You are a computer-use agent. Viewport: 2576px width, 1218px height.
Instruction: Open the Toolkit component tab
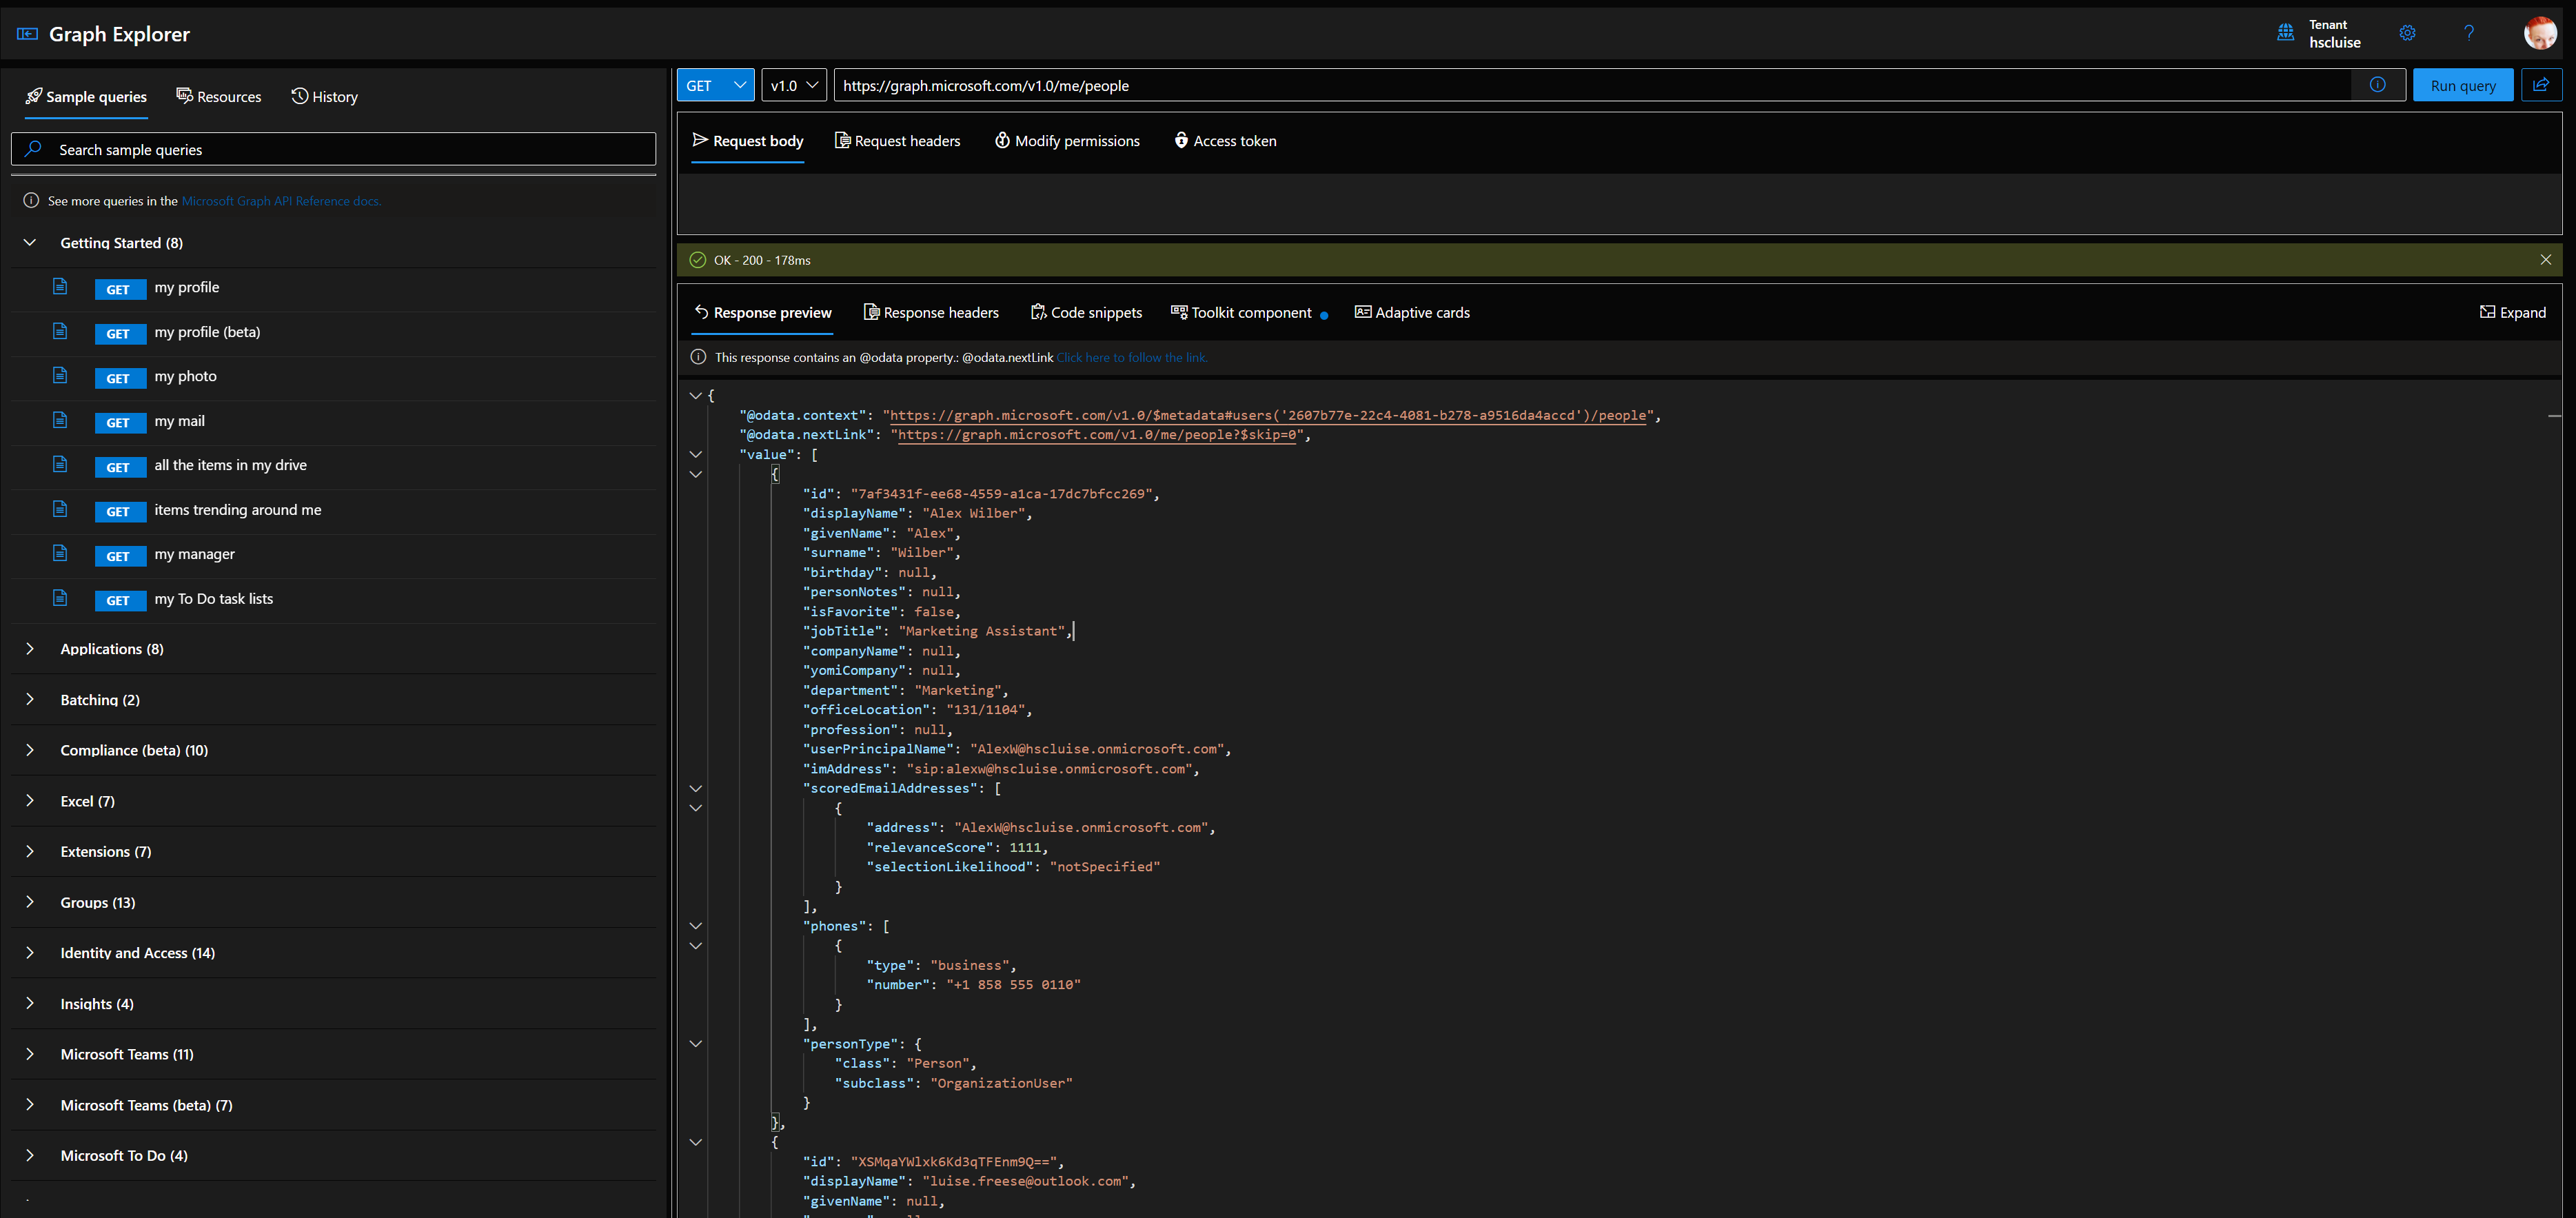pyautogui.click(x=1241, y=313)
